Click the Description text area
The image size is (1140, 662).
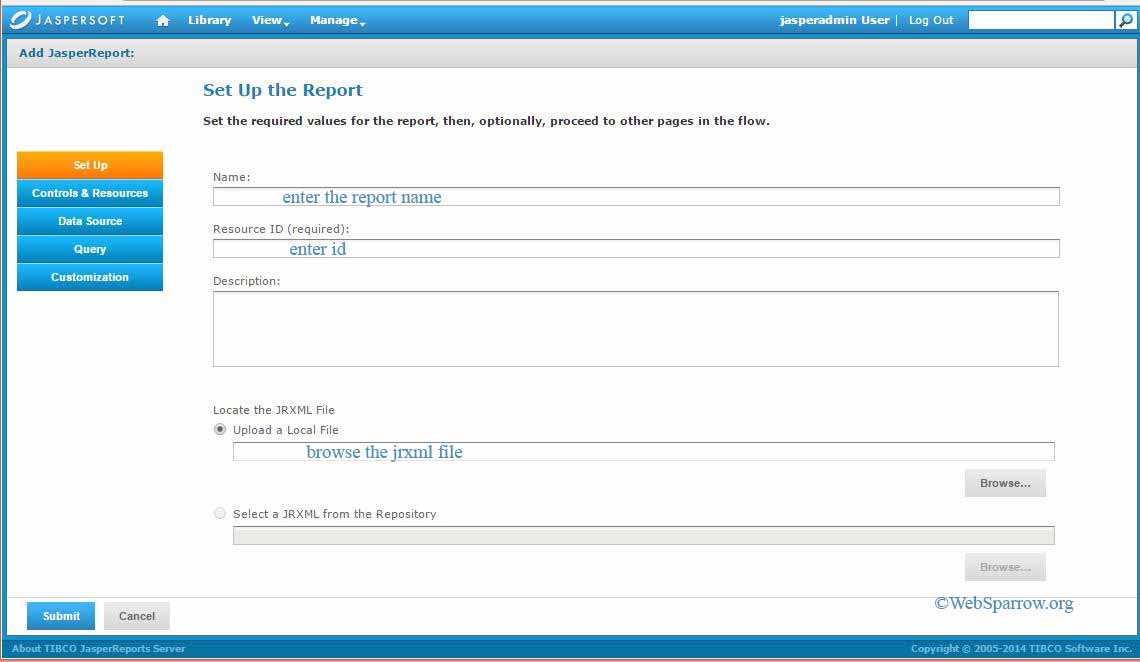tap(635, 328)
